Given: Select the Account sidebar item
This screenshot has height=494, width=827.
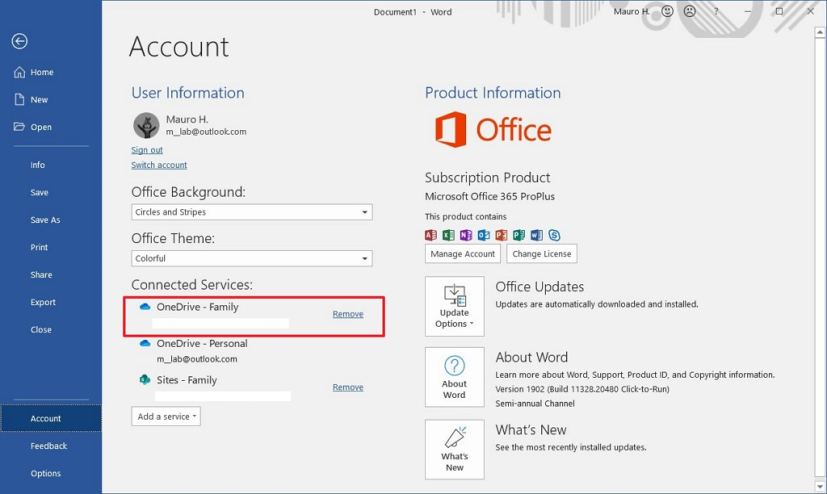Looking at the screenshot, I should [x=51, y=418].
